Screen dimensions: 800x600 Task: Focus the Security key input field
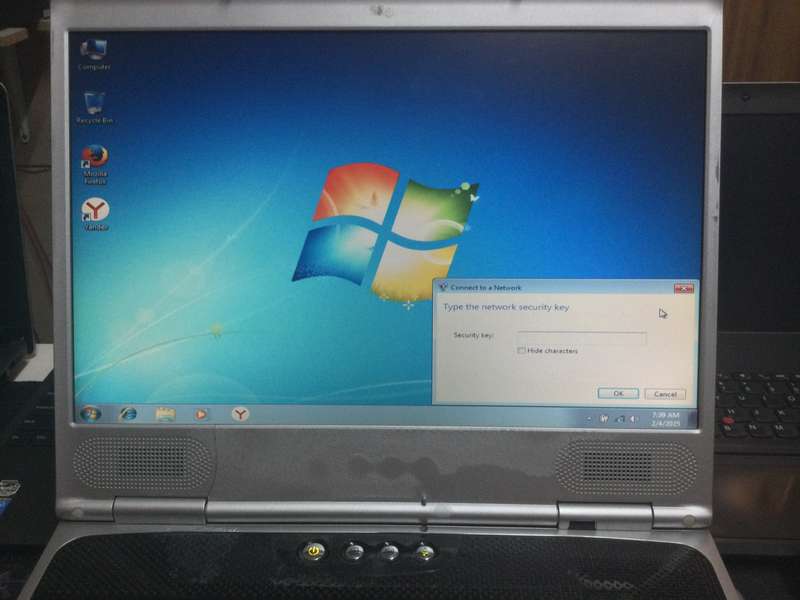(x=582, y=337)
